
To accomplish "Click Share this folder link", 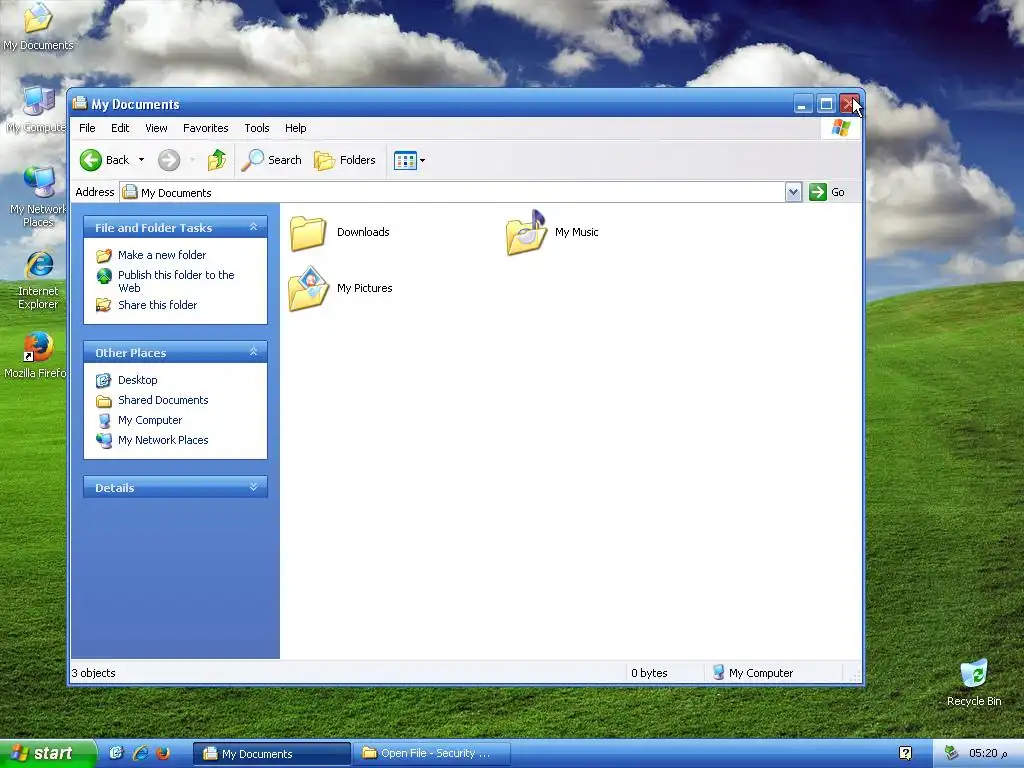I will coord(157,305).
